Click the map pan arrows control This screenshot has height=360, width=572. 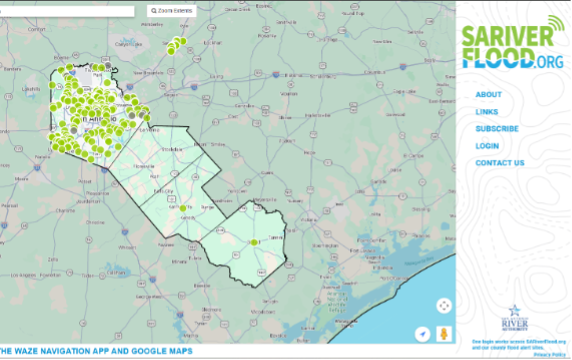pyautogui.click(x=444, y=306)
